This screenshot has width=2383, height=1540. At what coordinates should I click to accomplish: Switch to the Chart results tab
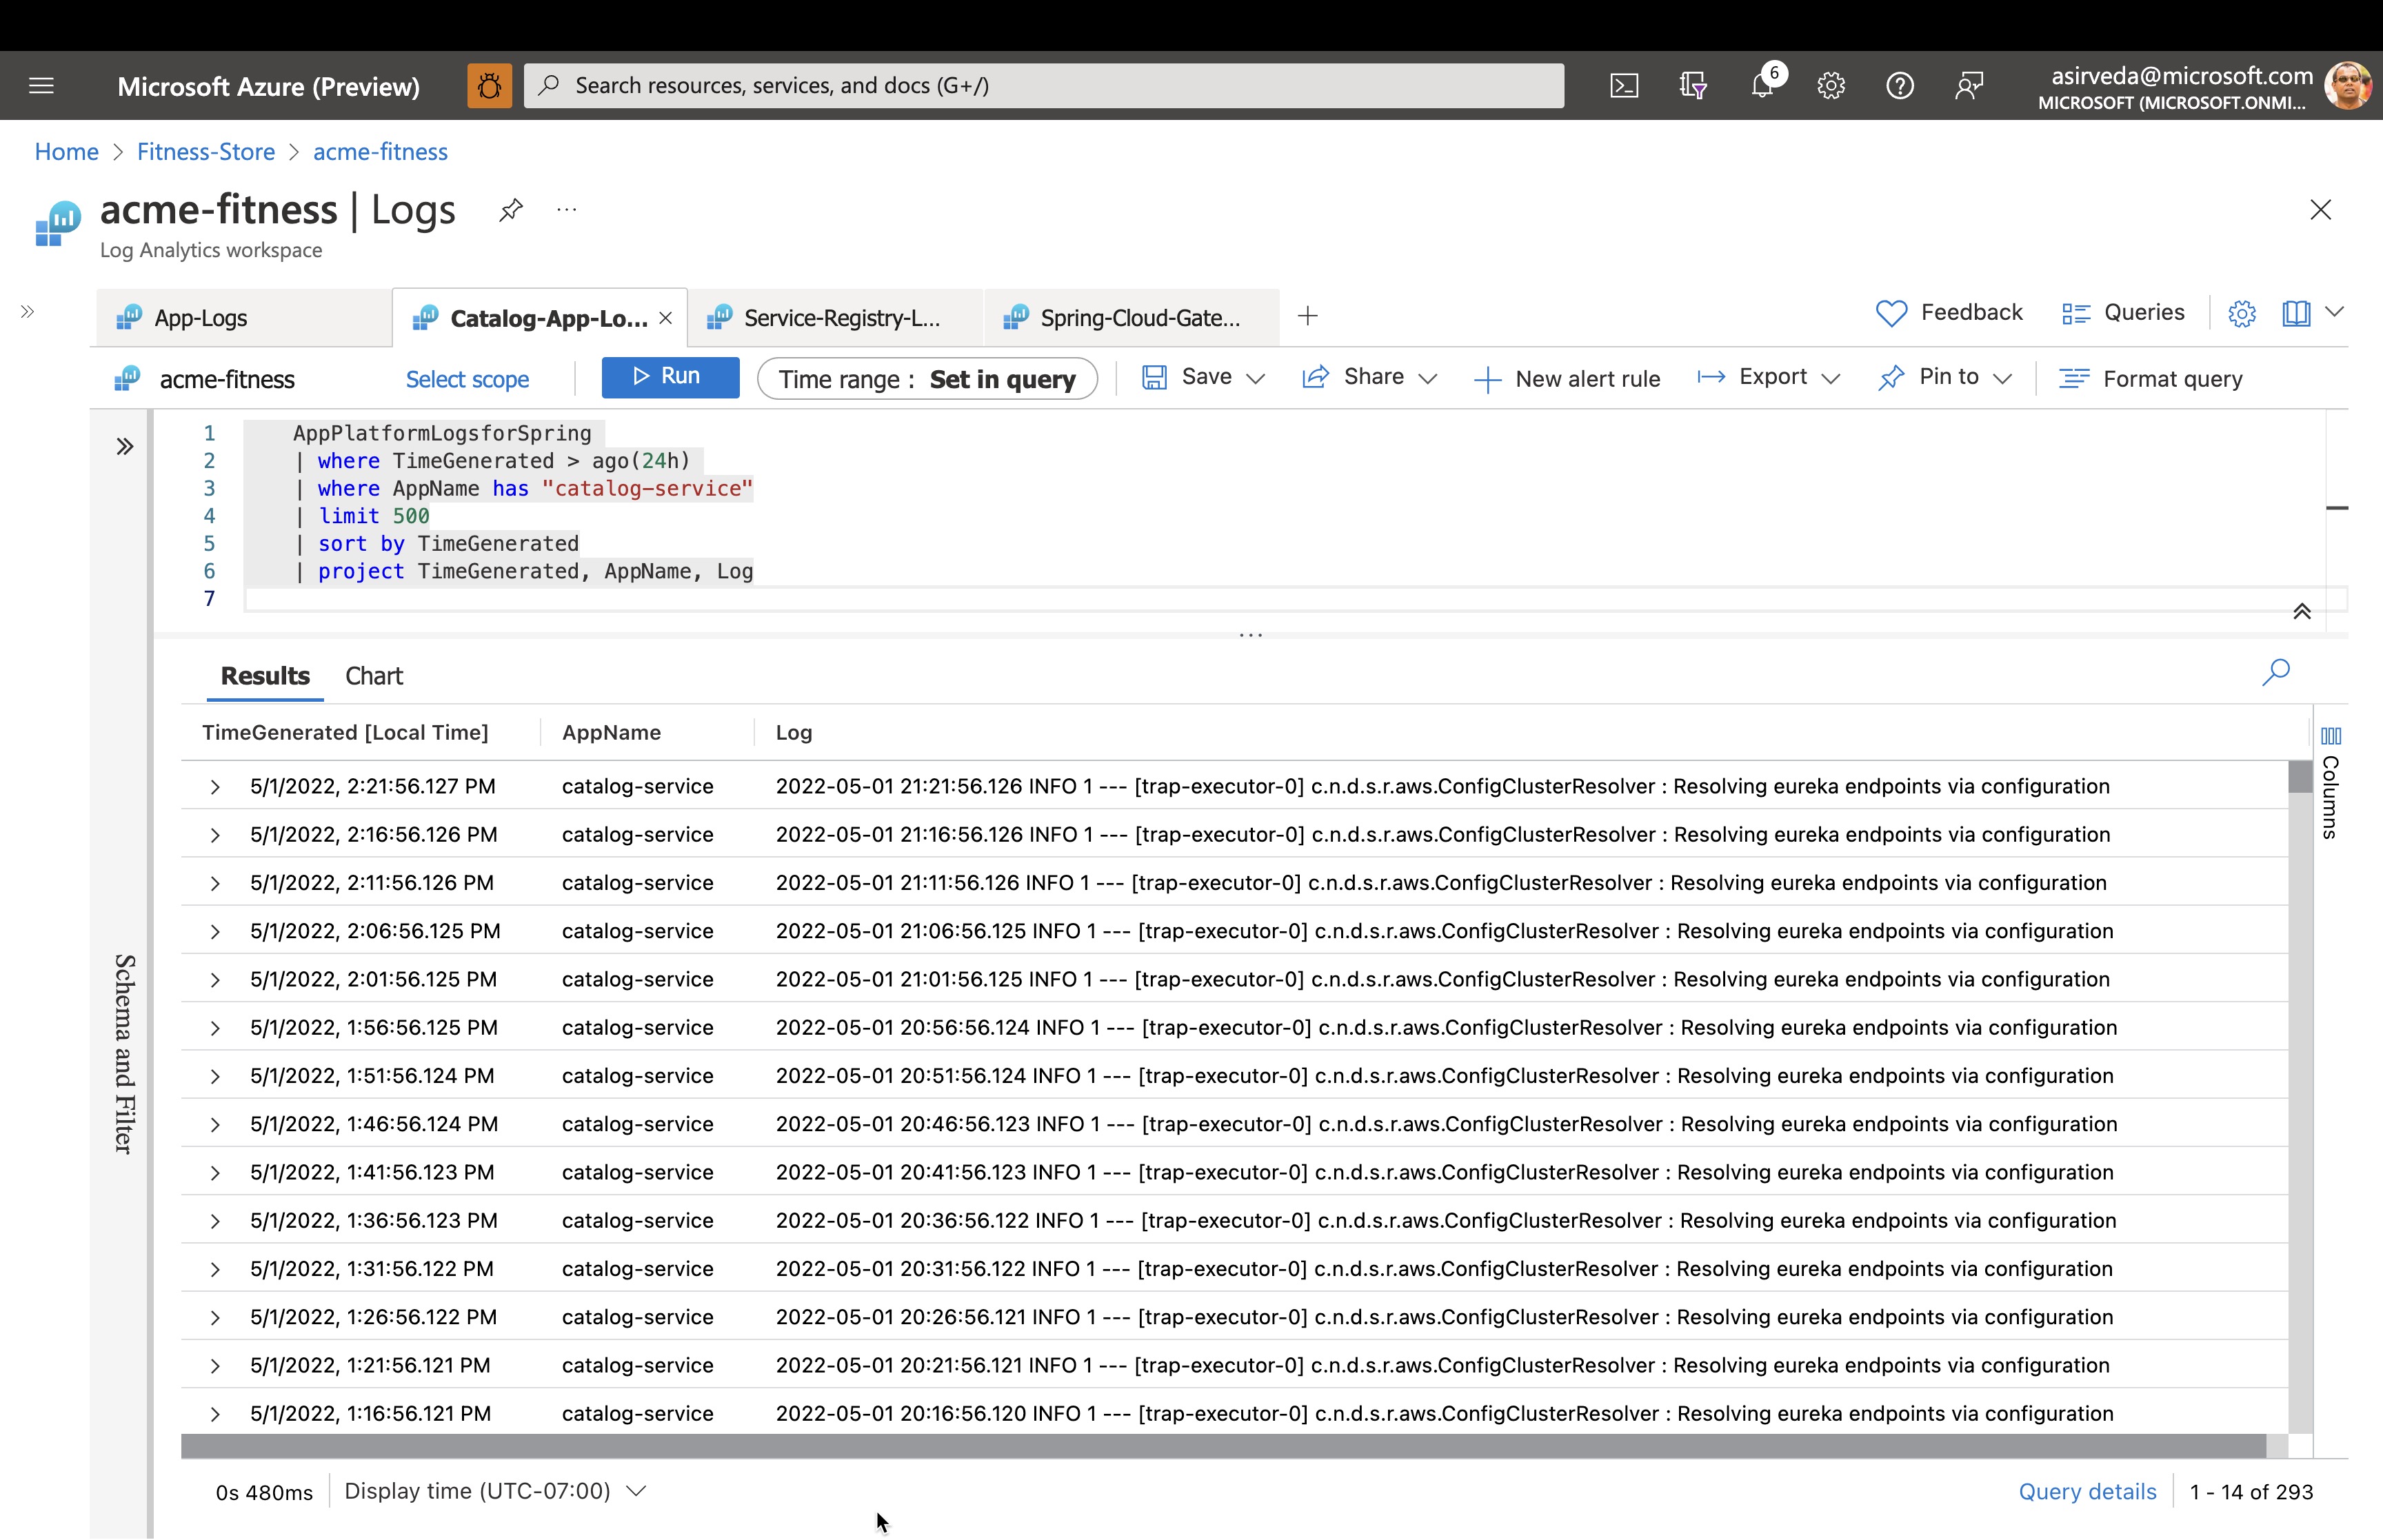[374, 676]
